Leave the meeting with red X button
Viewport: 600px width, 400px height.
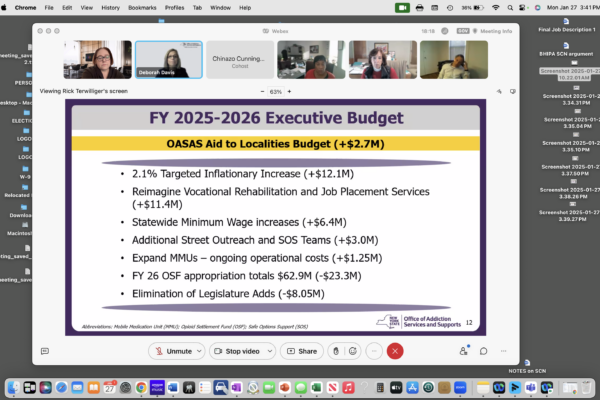tap(395, 351)
